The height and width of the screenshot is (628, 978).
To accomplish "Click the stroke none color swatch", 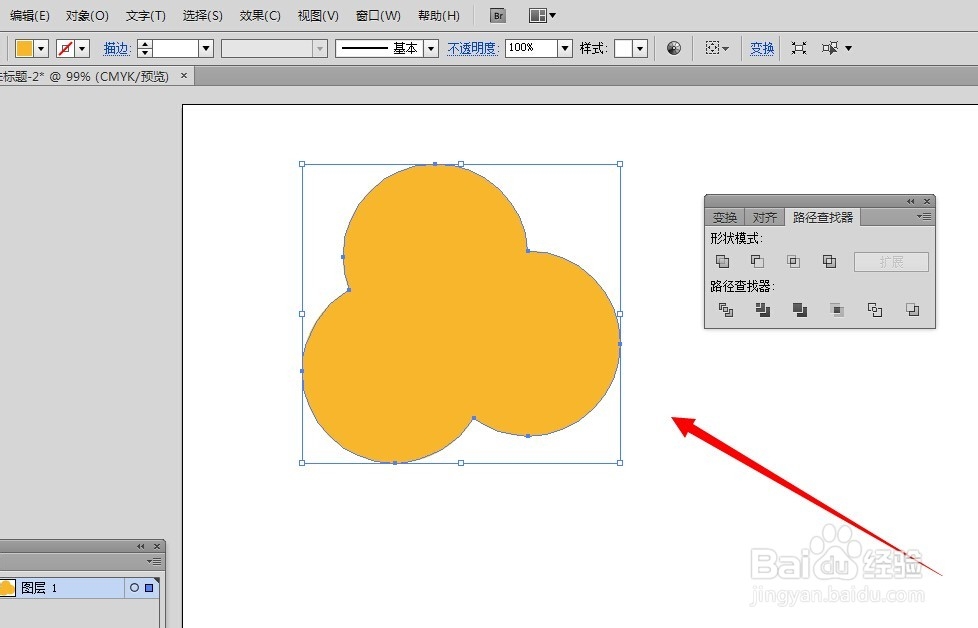I will coord(65,49).
